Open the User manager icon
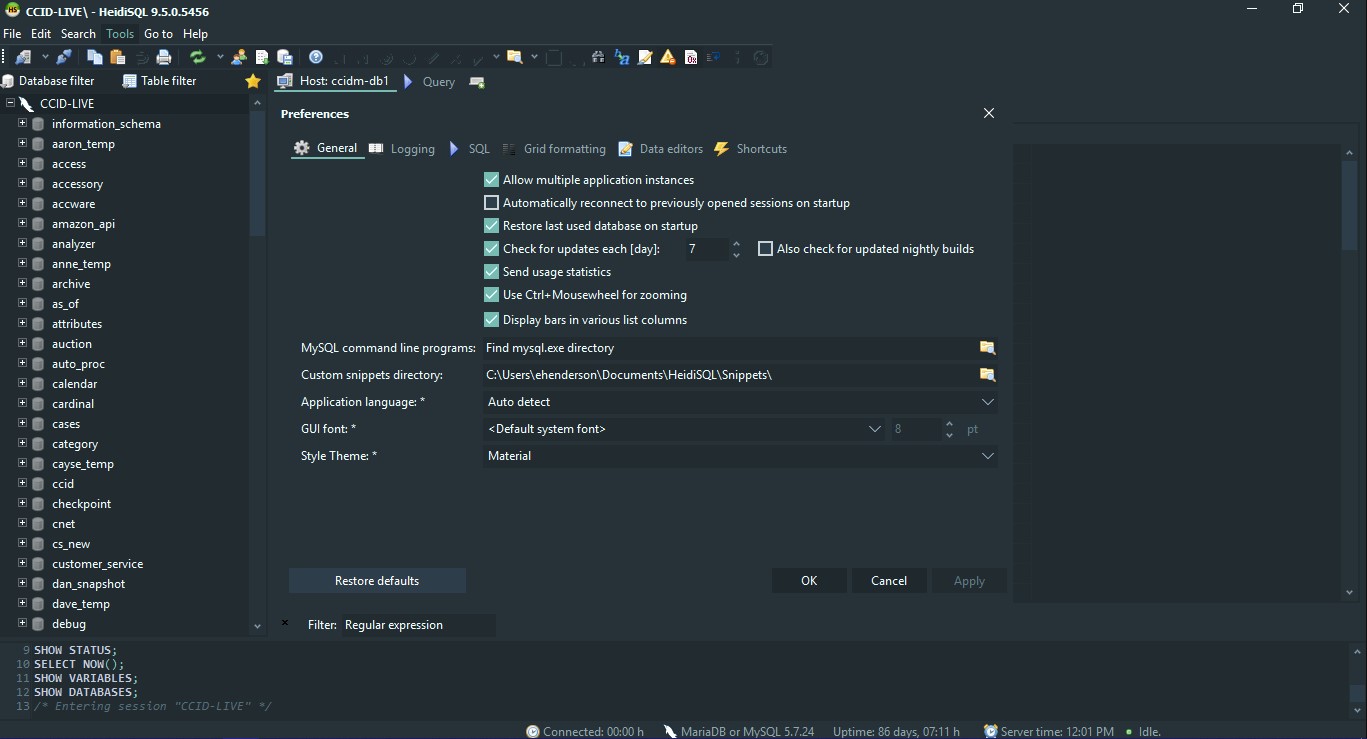This screenshot has height=739, width=1367. tap(239, 57)
